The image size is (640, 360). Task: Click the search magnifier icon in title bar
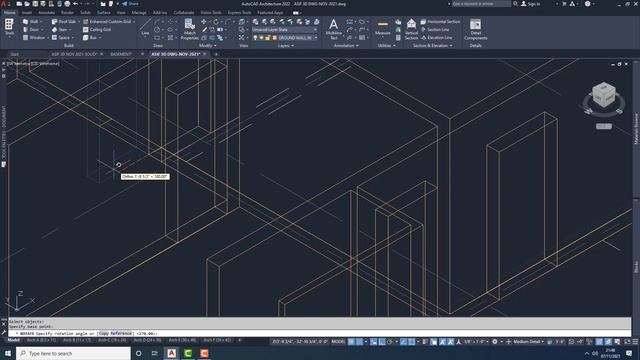pyautogui.click(x=515, y=4)
